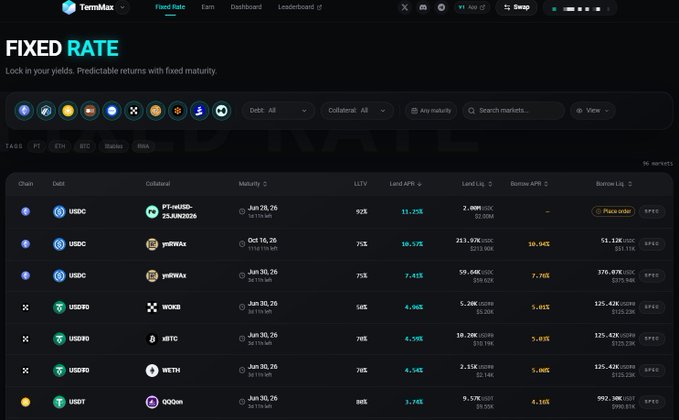Click the external-link icon beside Leaderboard

click(319, 7)
